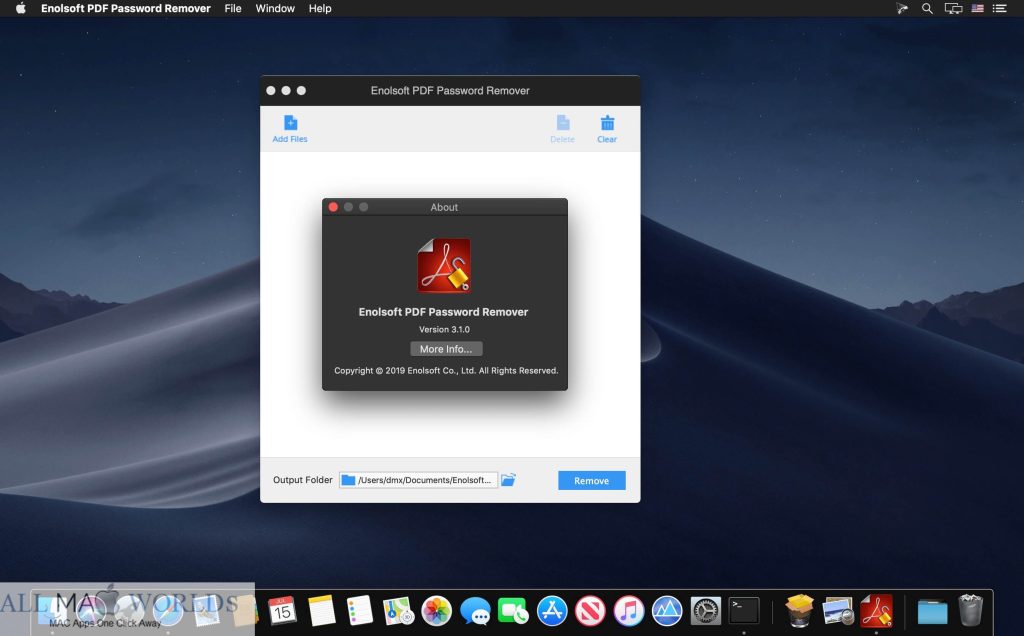Open Maps in the dock
Viewport: 1024px width, 636px height.
pyautogui.click(x=398, y=611)
